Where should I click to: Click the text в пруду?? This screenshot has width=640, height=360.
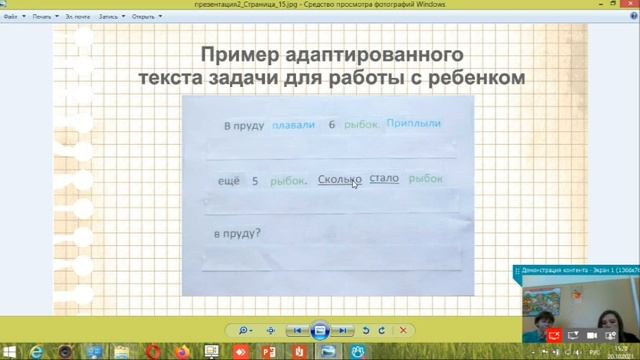(237, 233)
